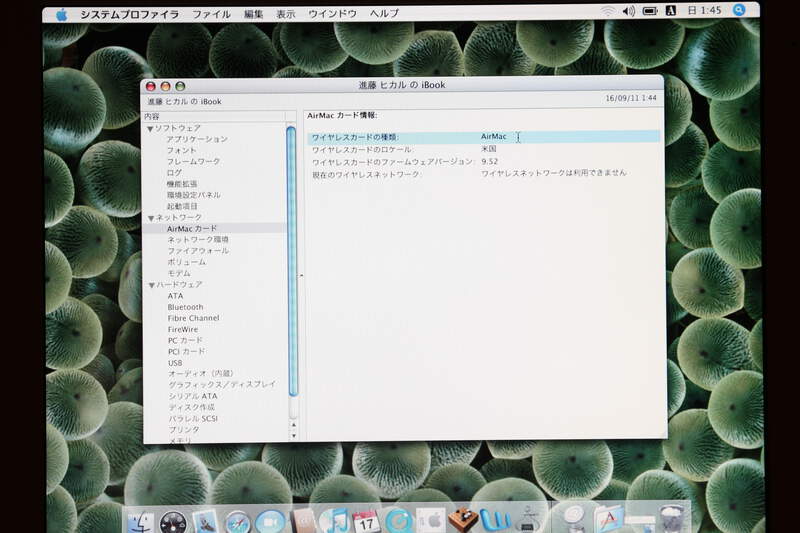Click the sidebar scroll up arrow
800x533 pixels.
click(x=293, y=424)
